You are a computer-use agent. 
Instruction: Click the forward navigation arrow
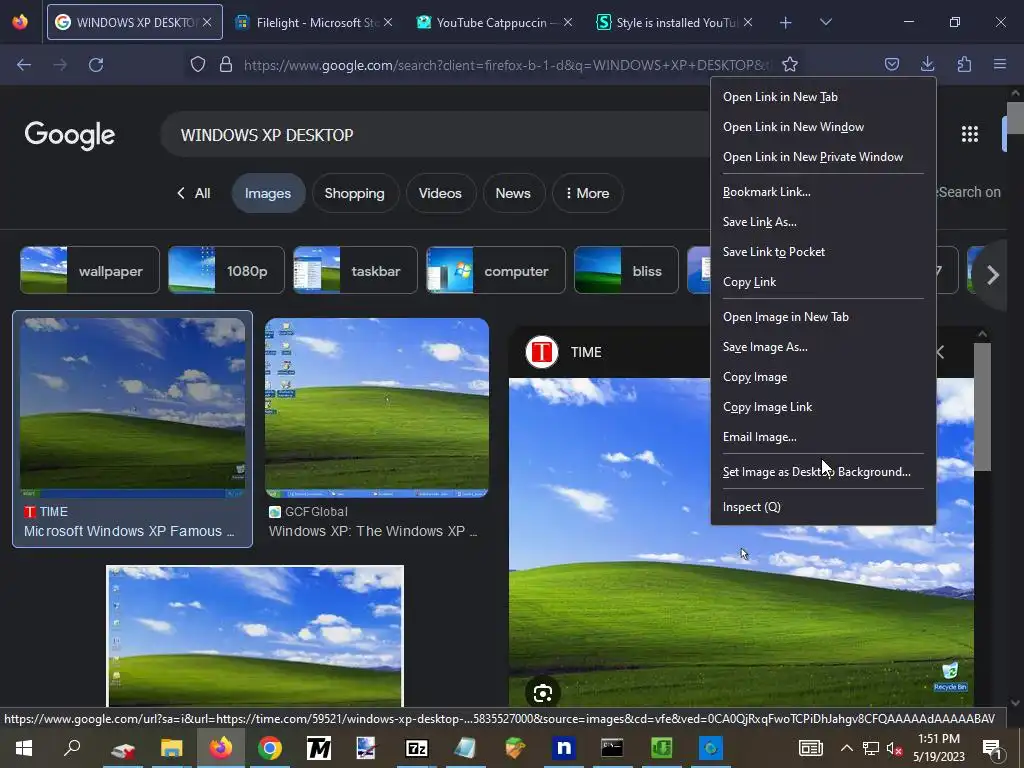[x=60, y=65]
